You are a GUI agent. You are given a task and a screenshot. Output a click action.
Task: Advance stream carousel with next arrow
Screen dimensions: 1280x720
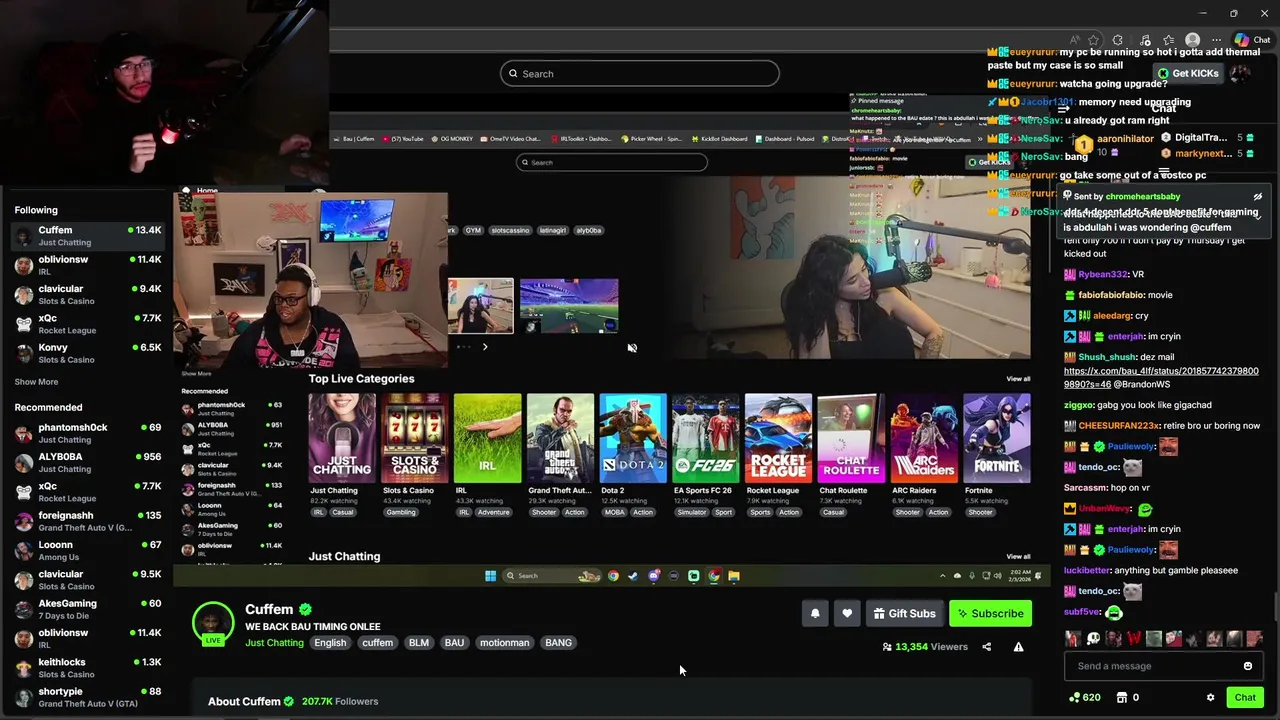(485, 347)
